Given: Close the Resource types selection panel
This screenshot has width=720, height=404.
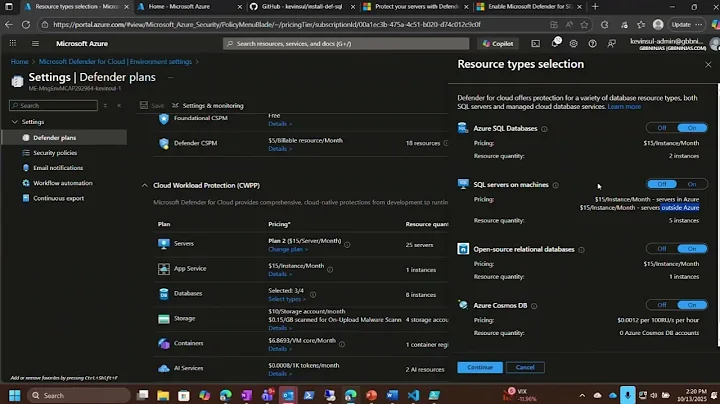Looking at the screenshot, I should 708,64.
